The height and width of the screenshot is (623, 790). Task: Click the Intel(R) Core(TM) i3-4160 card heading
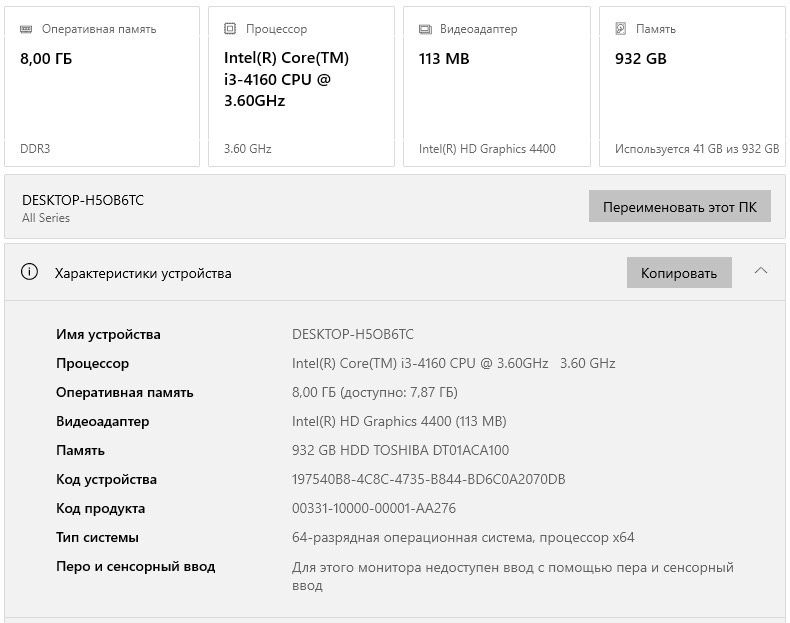click(x=286, y=79)
